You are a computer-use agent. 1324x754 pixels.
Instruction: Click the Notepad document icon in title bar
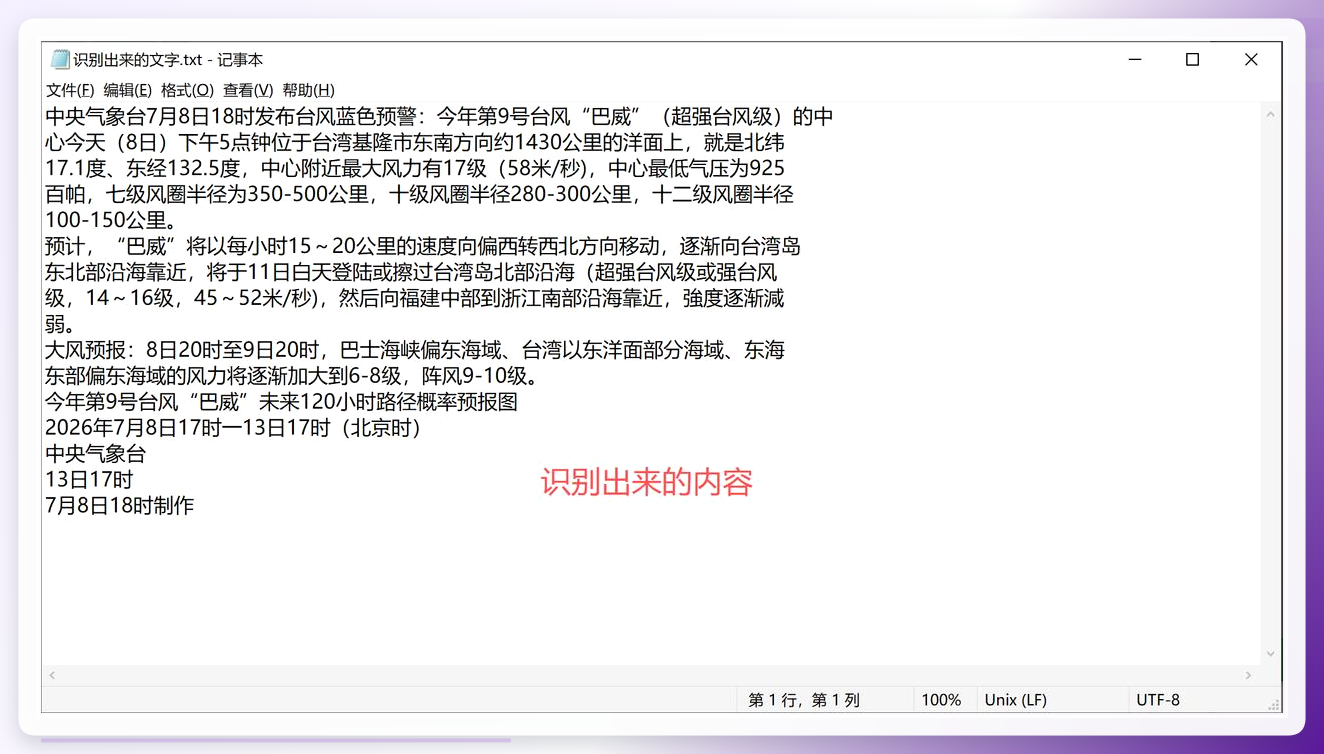click(x=60, y=60)
